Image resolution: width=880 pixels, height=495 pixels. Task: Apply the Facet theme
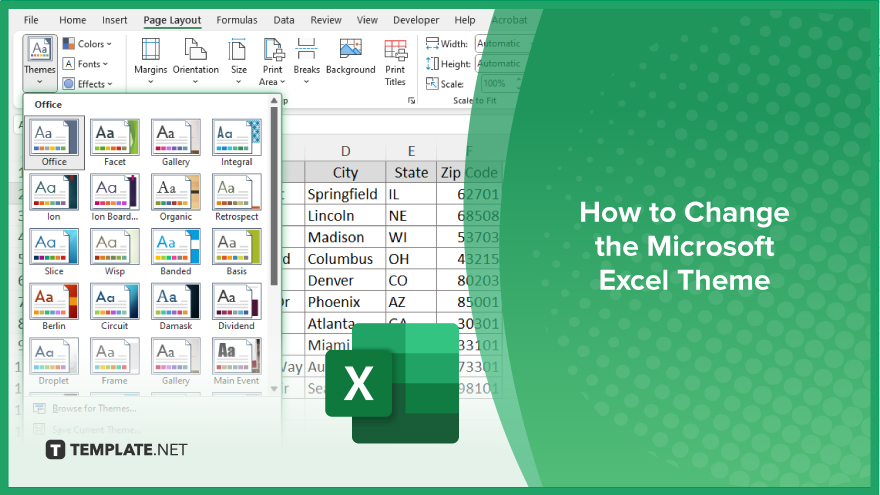(x=114, y=143)
